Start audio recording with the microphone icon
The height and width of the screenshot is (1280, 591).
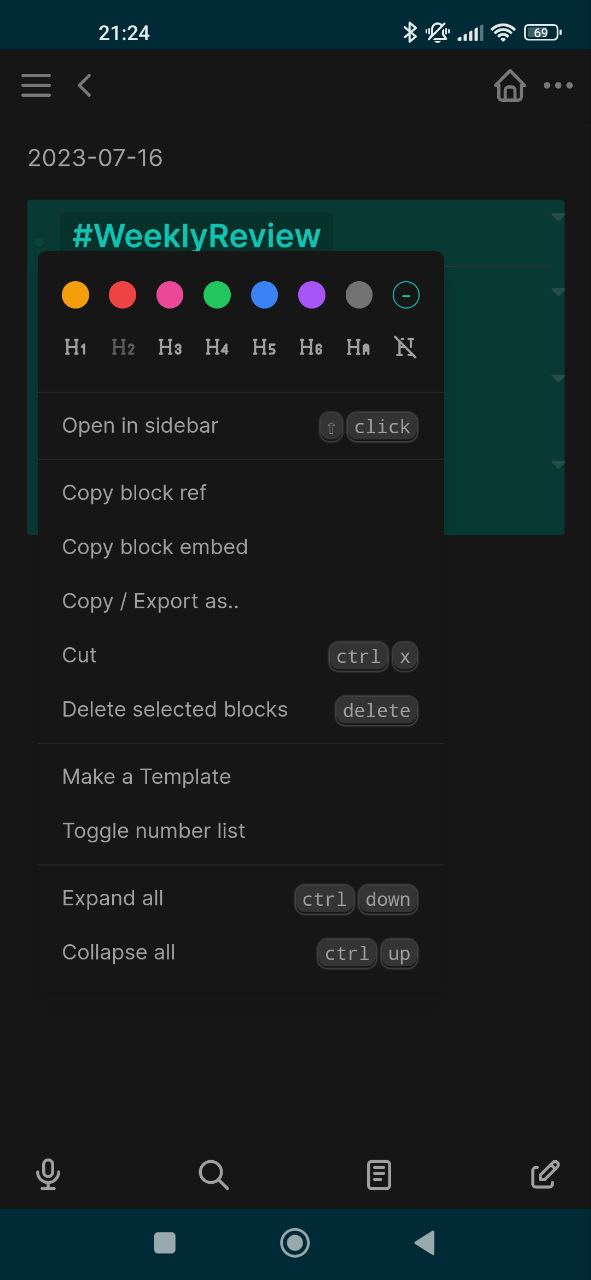point(48,1174)
